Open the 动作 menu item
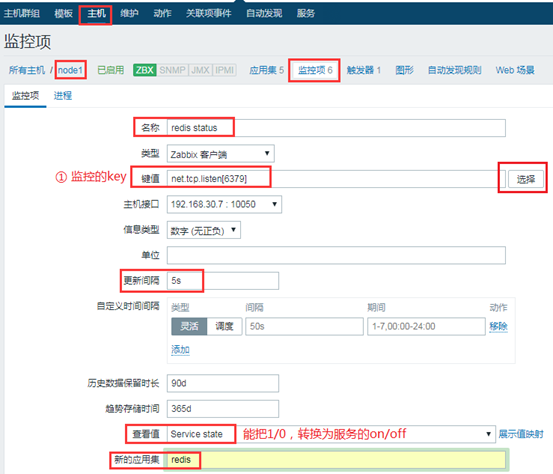 pos(162,13)
